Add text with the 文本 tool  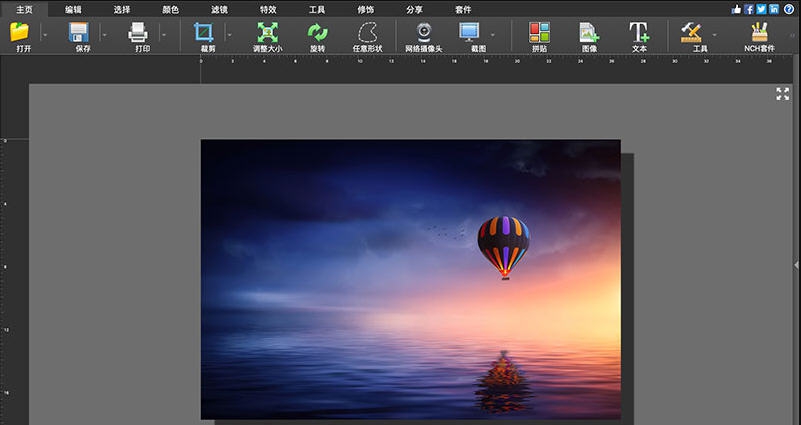point(639,32)
